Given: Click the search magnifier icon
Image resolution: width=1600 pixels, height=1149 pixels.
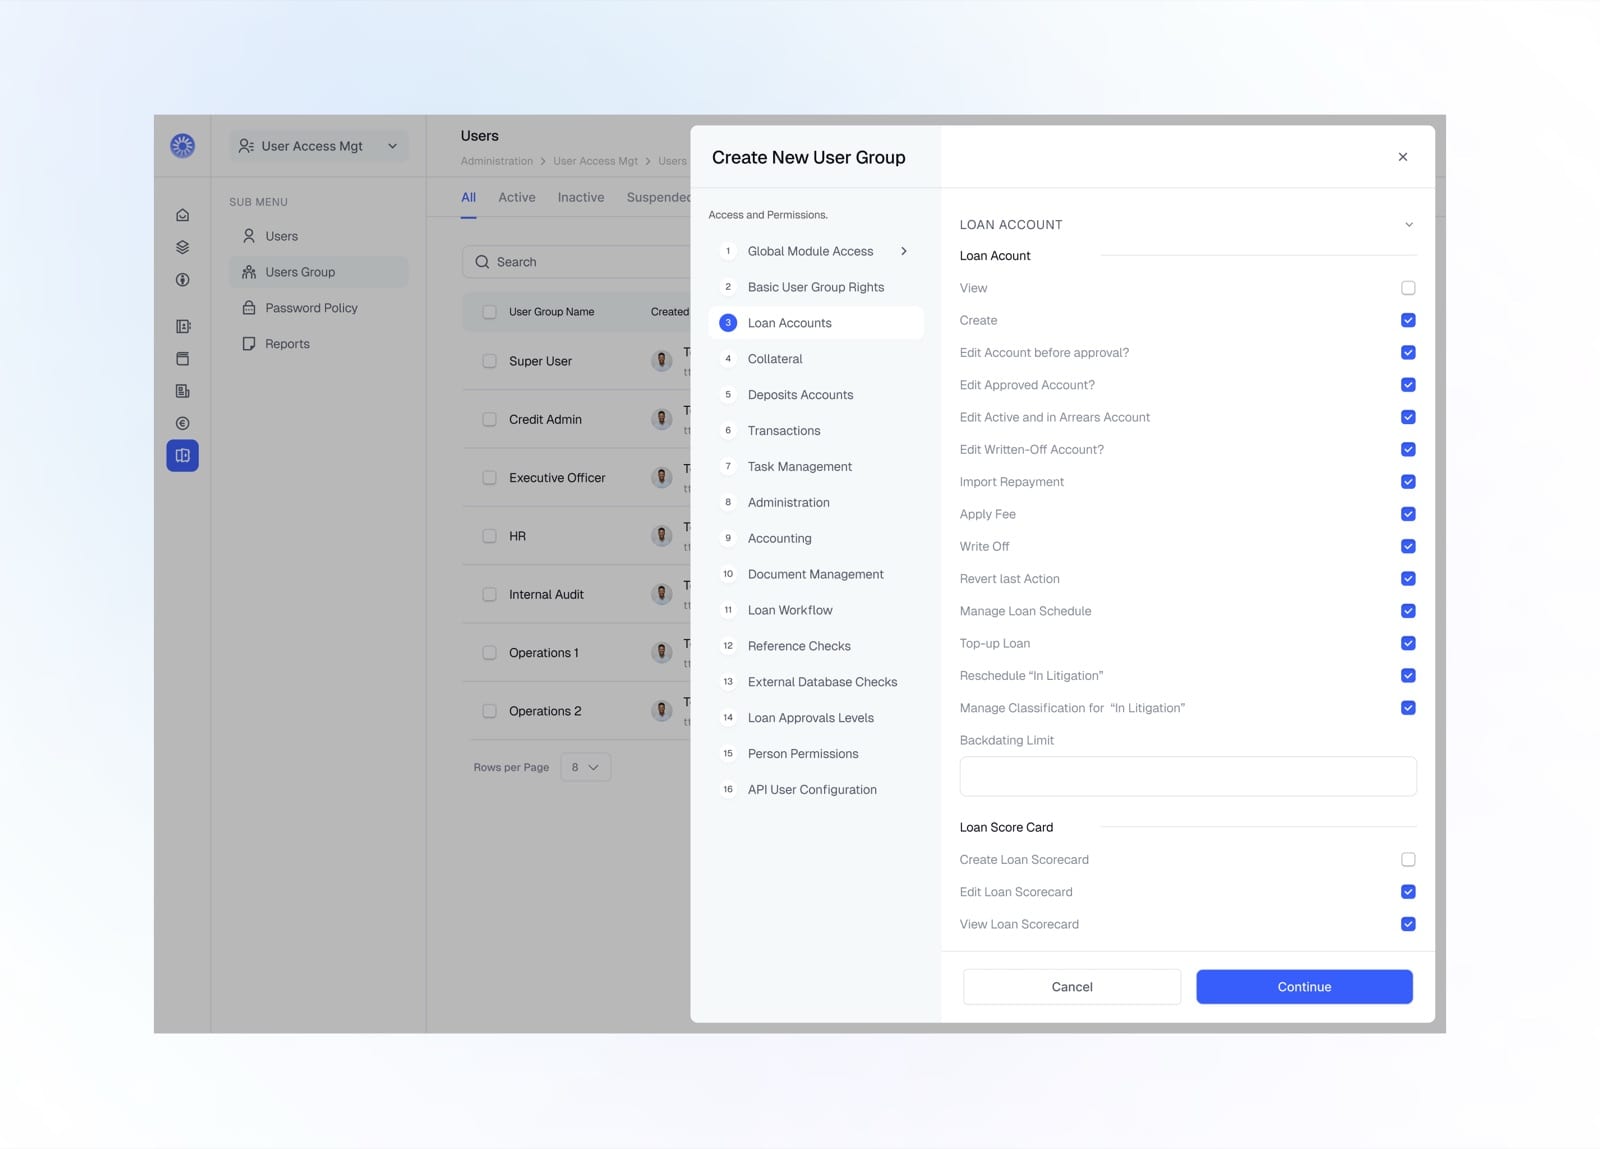Looking at the screenshot, I should pos(482,262).
